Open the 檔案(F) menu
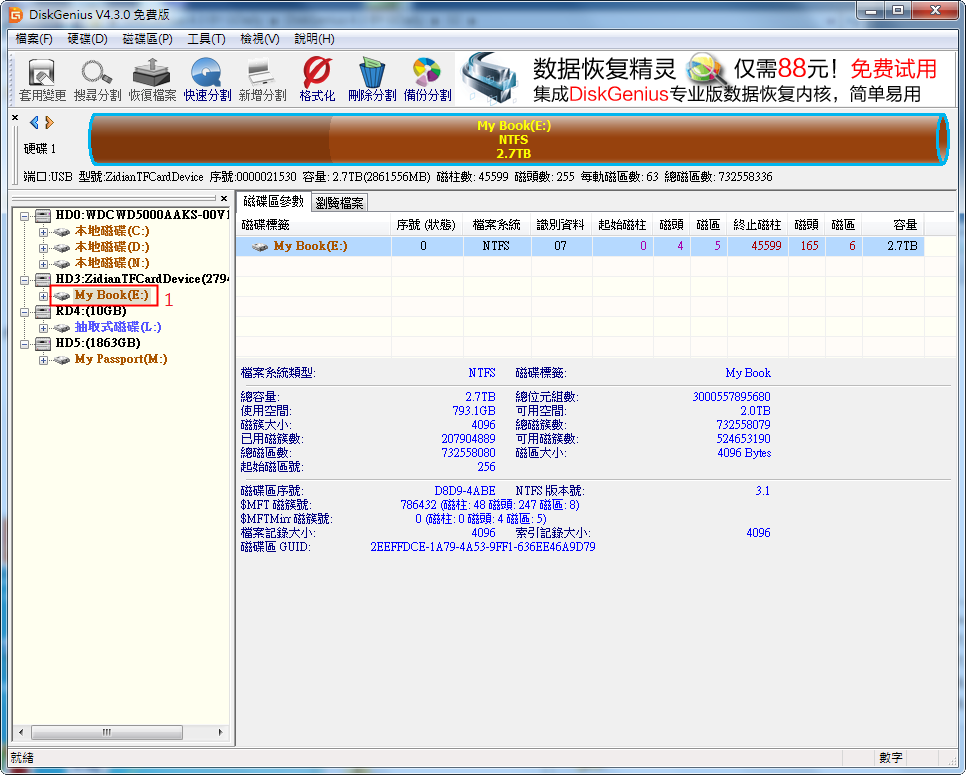The image size is (966, 775). click(x=34, y=39)
